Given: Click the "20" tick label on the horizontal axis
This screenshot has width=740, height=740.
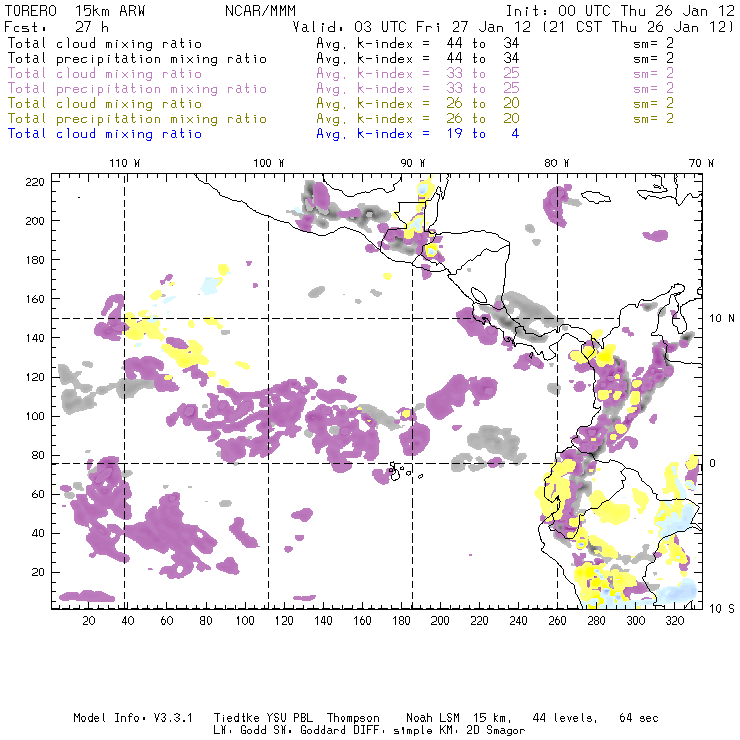Looking at the screenshot, I should [x=89, y=621].
